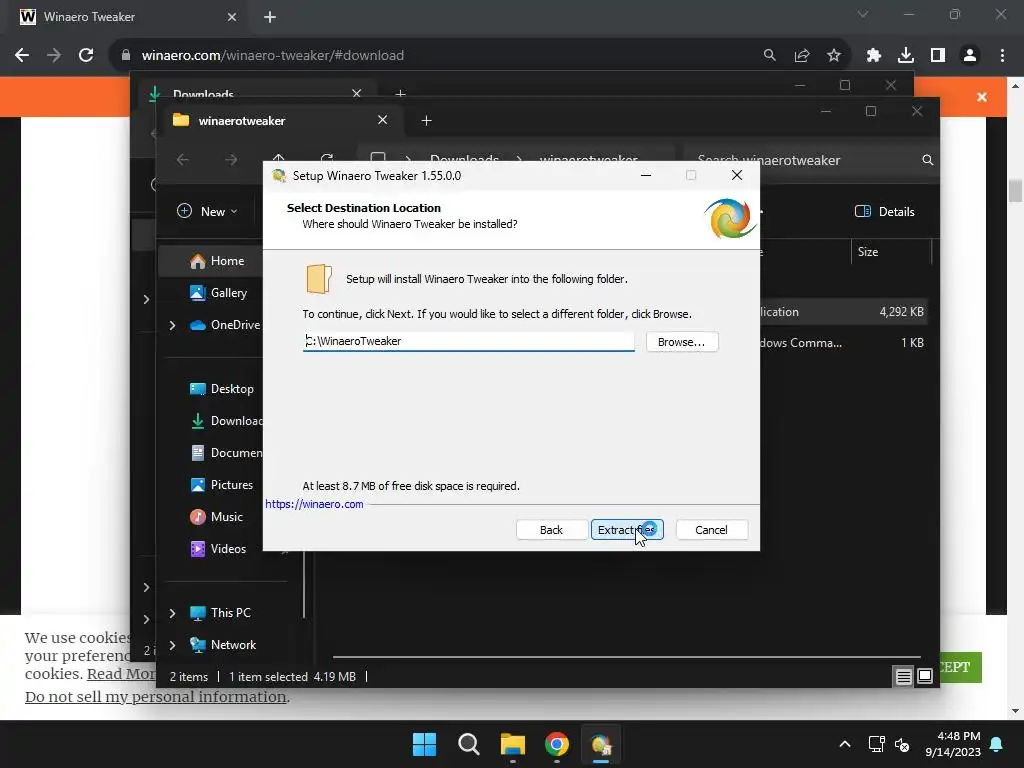Go back in the winaerotweaker Explorer window
This screenshot has height=768, width=1024.
(x=183, y=160)
